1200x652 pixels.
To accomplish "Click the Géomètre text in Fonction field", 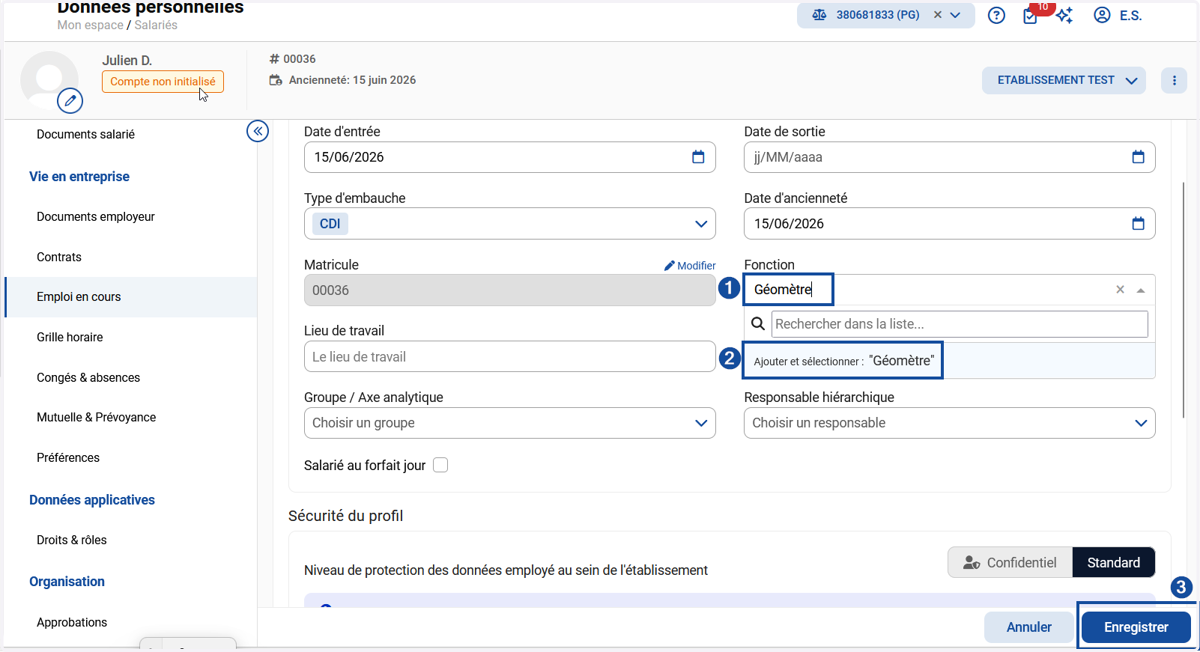I will 783,290.
